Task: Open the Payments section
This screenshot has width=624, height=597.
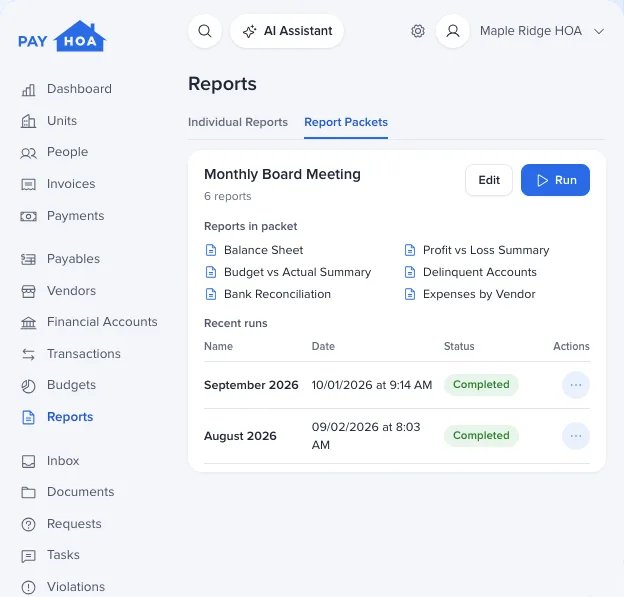Action: coord(76,216)
